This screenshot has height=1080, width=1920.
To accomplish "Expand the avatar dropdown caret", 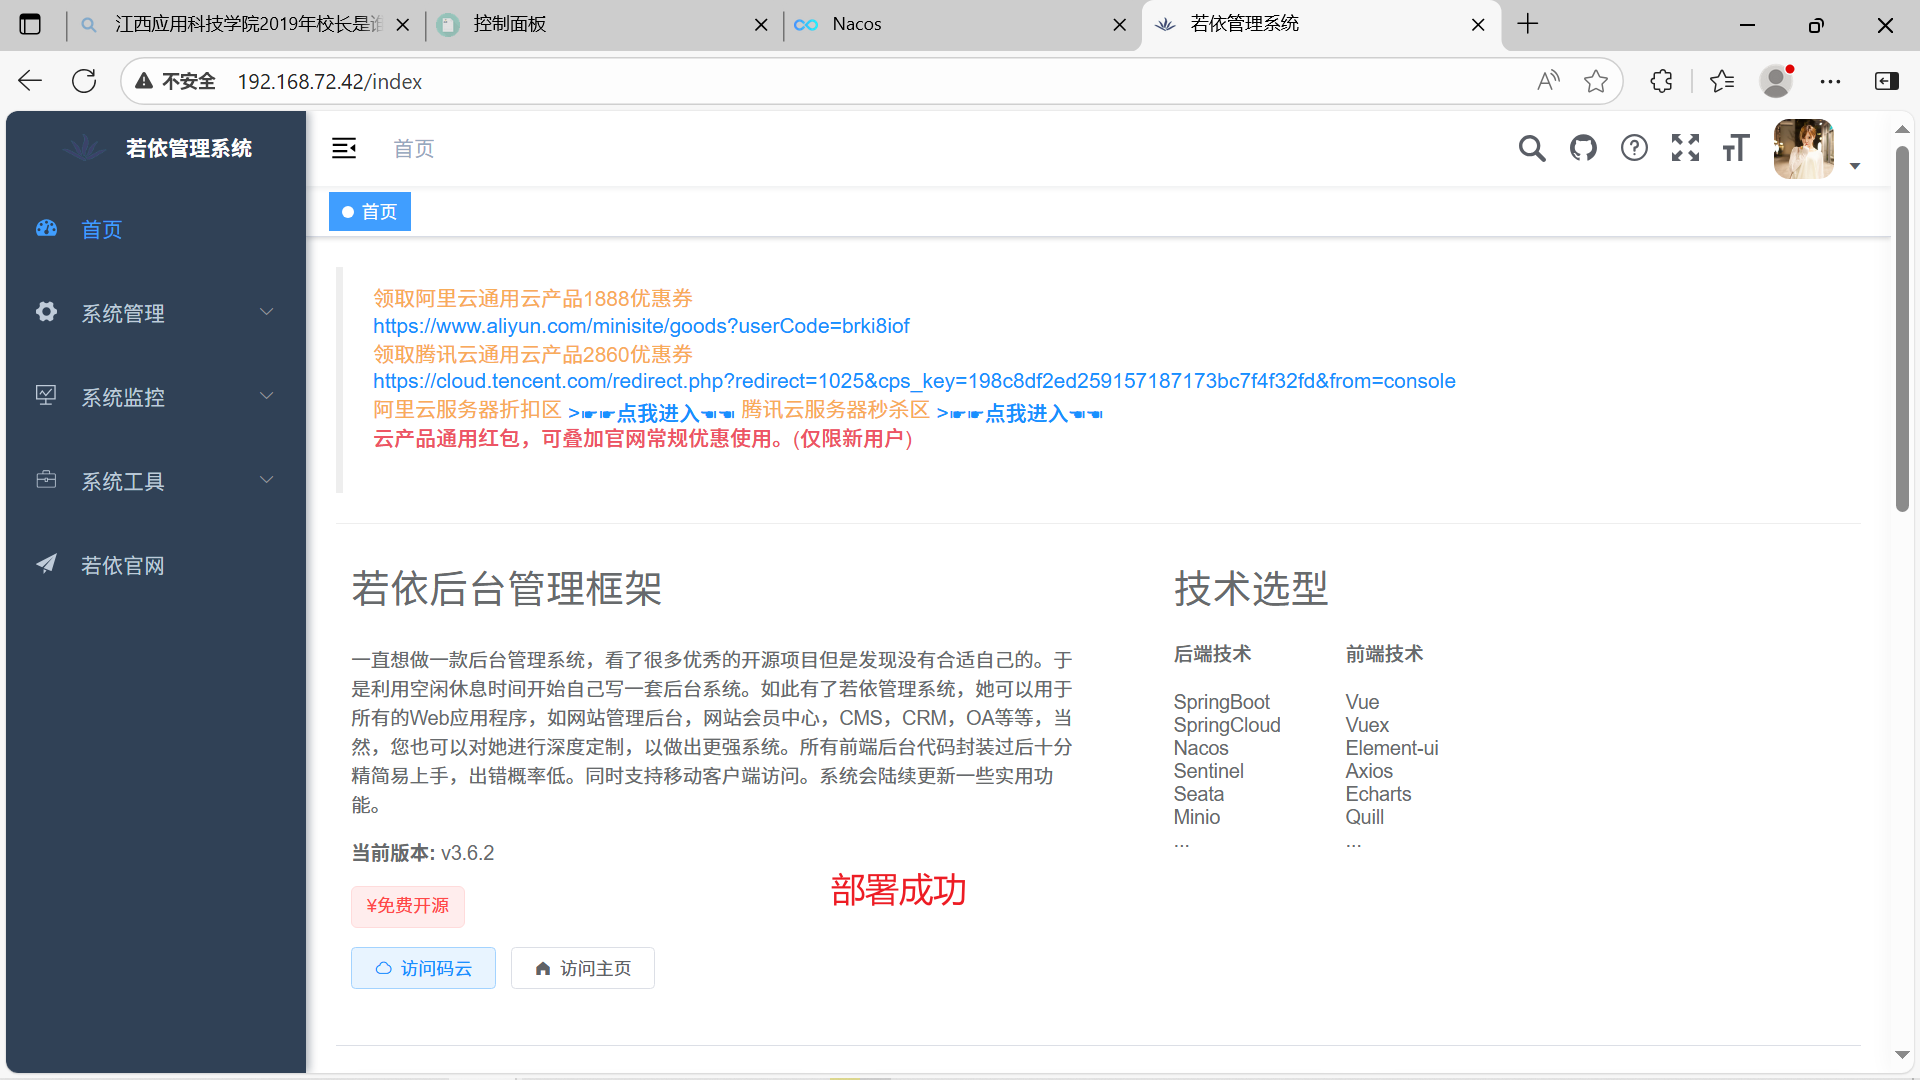I will click(x=1855, y=166).
